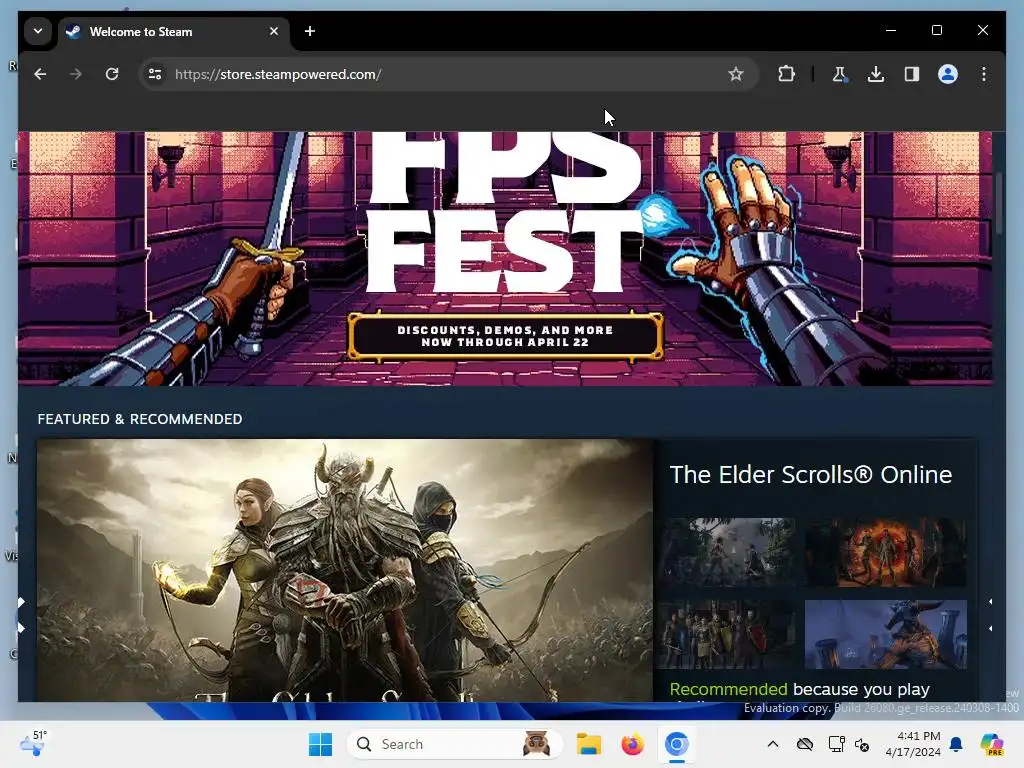The width and height of the screenshot is (1024, 768).
Task: View the blue dragon creature screenshot thumbnail
Action: tap(886, 634)
